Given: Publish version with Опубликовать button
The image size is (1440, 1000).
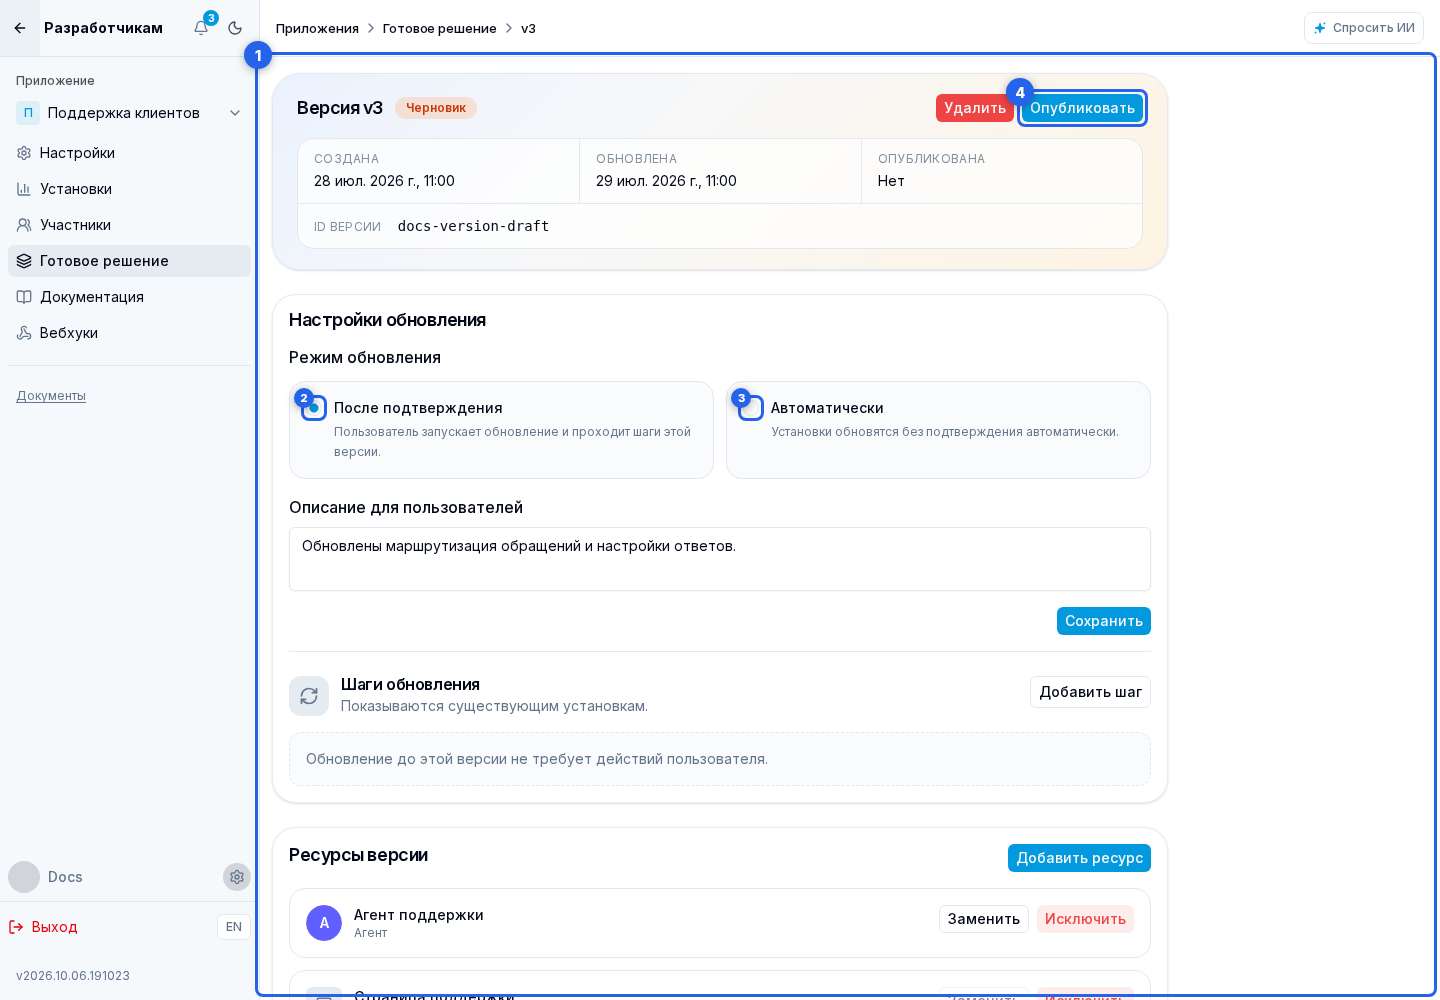Looking at the screenshot, I should coord(1082,108).
